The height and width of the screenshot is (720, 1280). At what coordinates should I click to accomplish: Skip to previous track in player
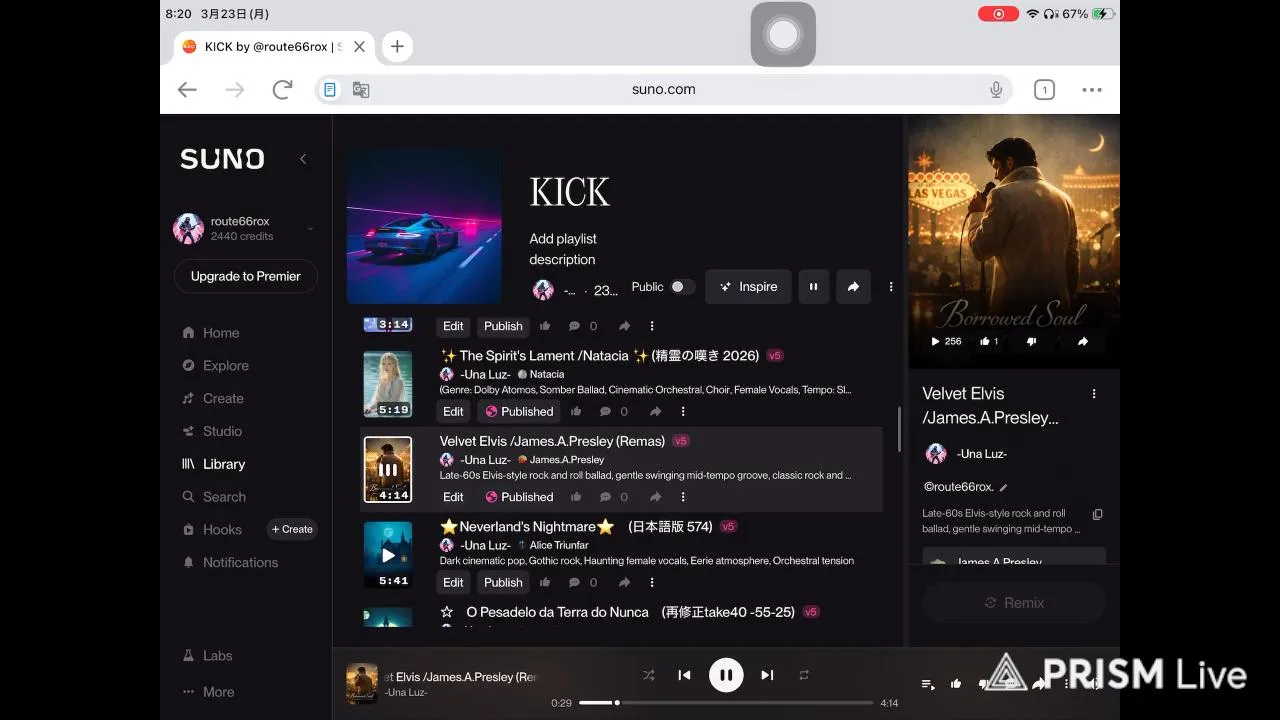684,675
